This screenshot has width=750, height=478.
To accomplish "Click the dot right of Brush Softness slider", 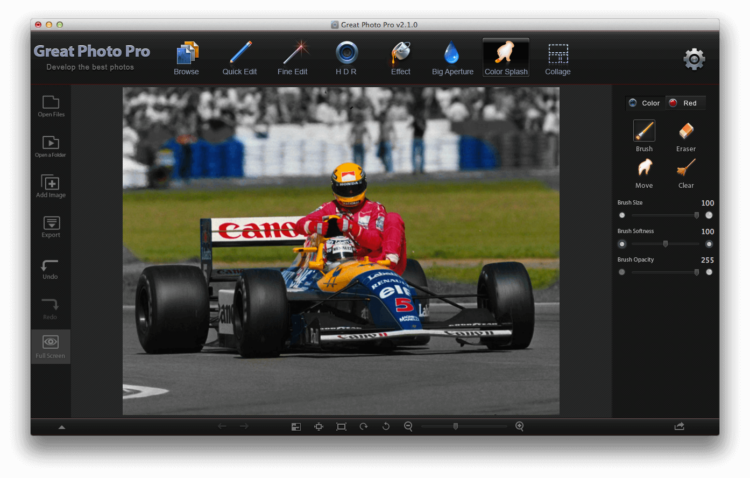I will click(709, 244).
